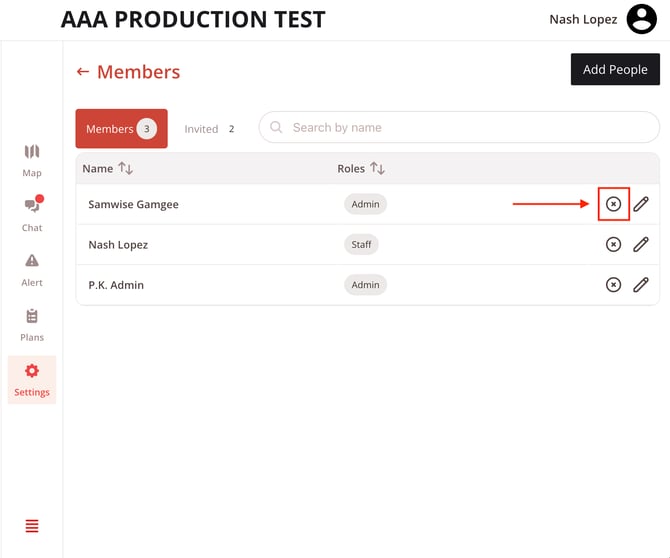The height and width of the screenshot is (558, 670).
Task: Click the Add People button
Action: click(615, 70)
